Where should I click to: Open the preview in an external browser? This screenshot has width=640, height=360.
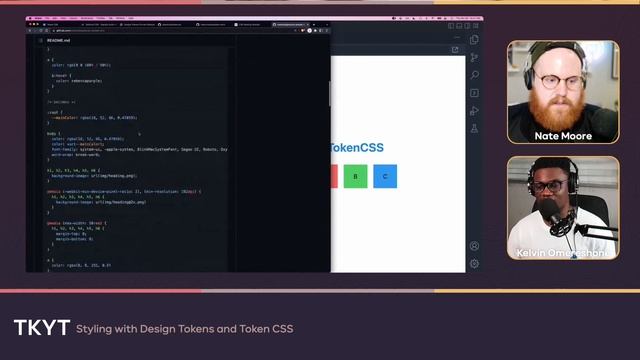pos(455,50)
